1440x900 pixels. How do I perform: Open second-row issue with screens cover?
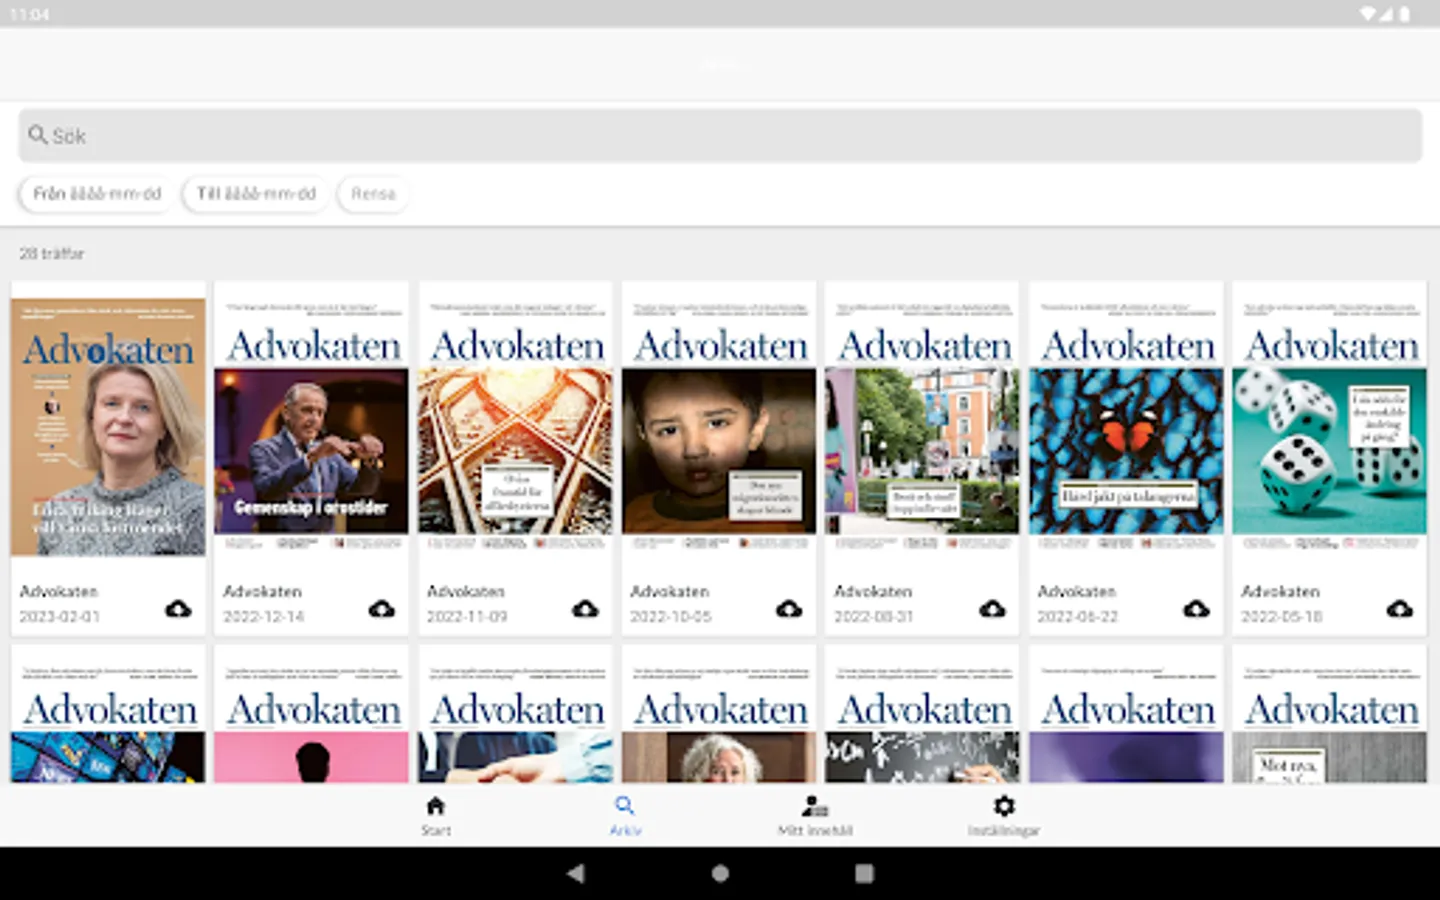point(108,714)
